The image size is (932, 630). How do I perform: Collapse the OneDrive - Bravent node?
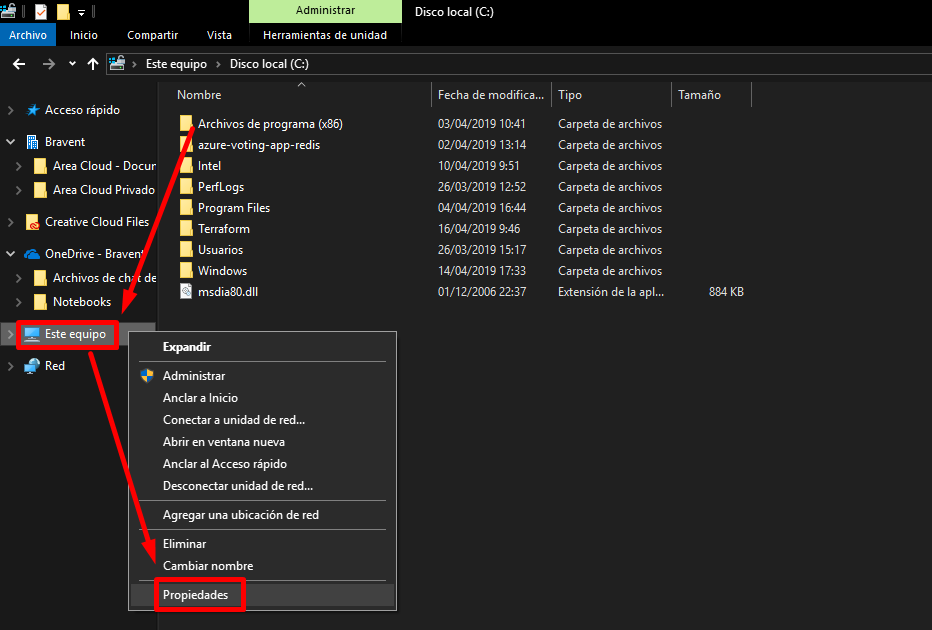tap(10, 254)
